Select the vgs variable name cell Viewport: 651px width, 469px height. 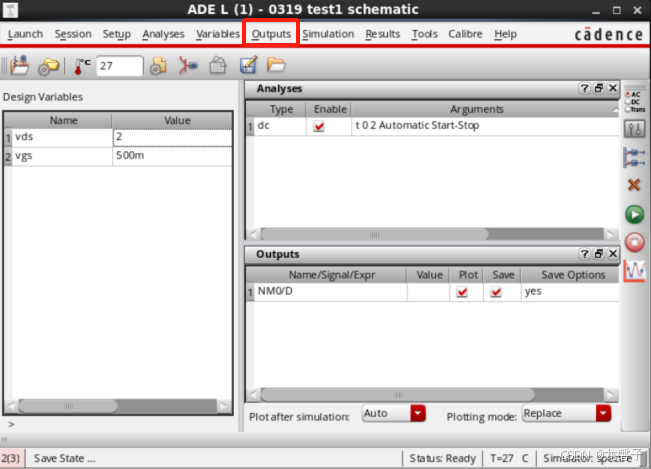pos(62,156)
